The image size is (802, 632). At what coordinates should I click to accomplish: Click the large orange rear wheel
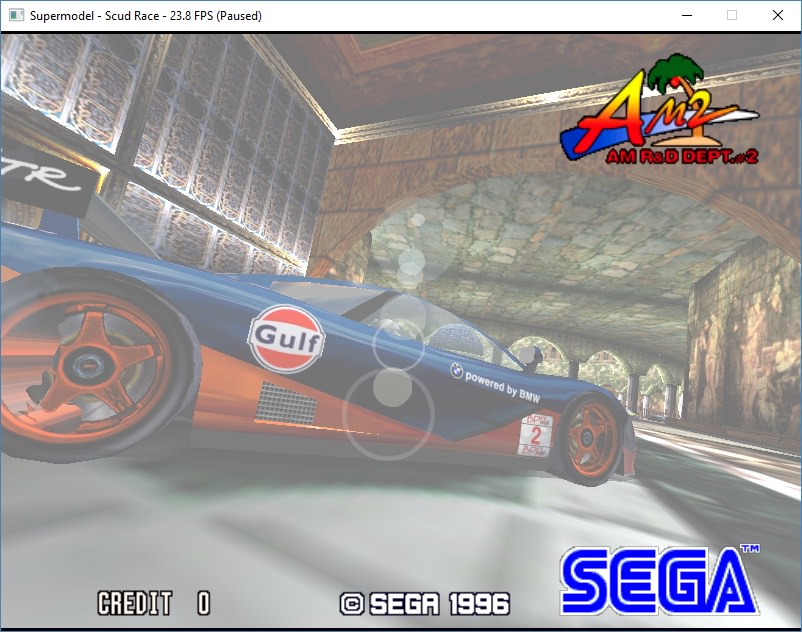[90, 368]
